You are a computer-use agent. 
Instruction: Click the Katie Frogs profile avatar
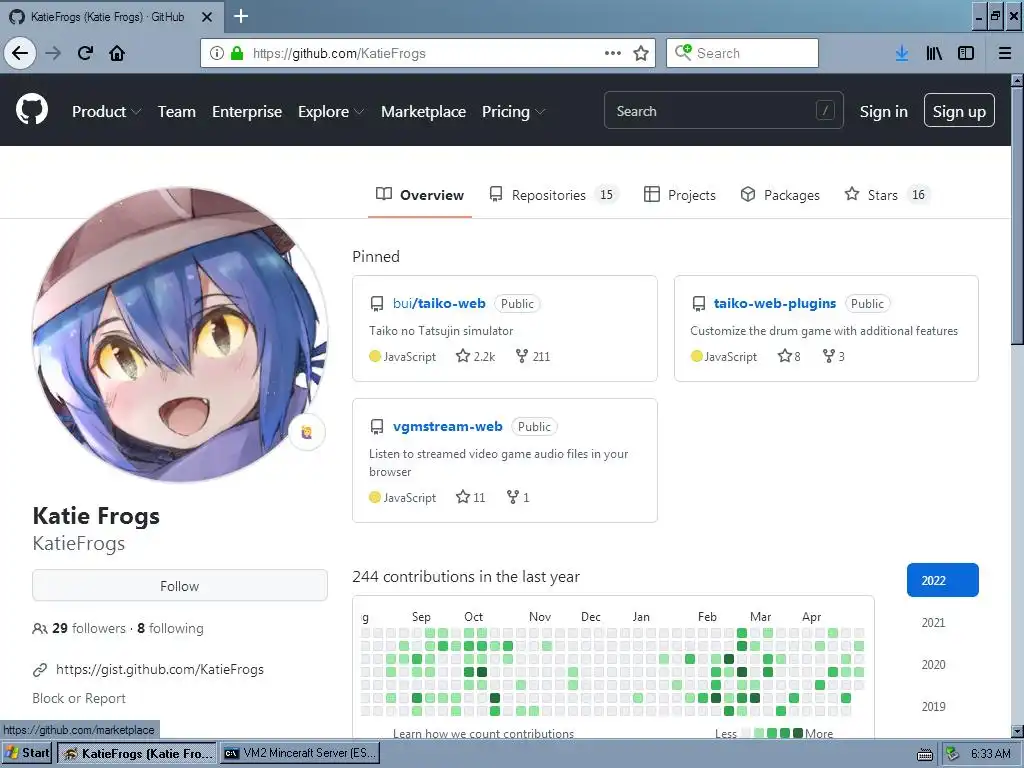(x=180, y=334)
